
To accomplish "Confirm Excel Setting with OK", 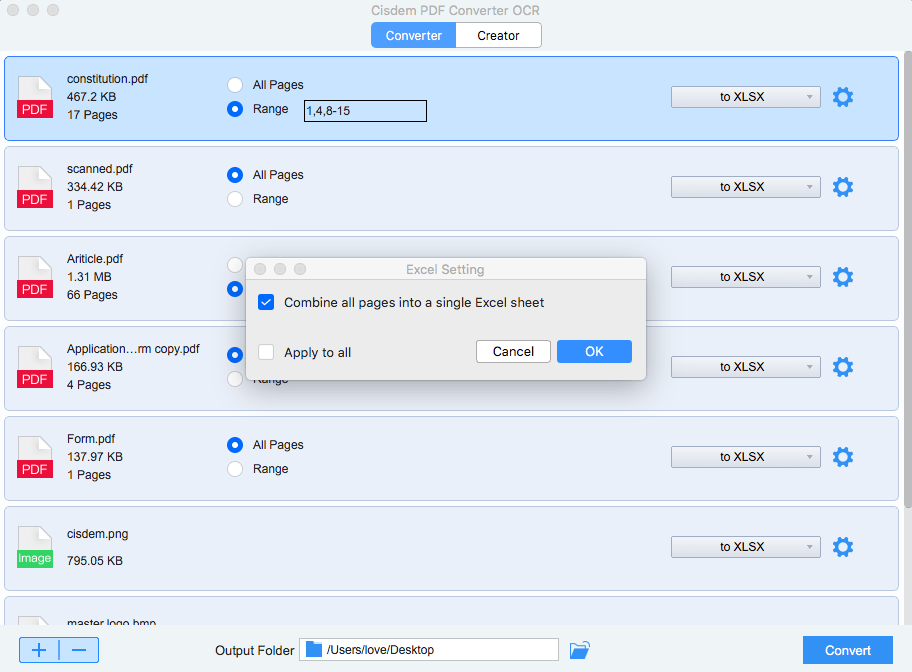I will pyautogui.click(x=594, y=351).
